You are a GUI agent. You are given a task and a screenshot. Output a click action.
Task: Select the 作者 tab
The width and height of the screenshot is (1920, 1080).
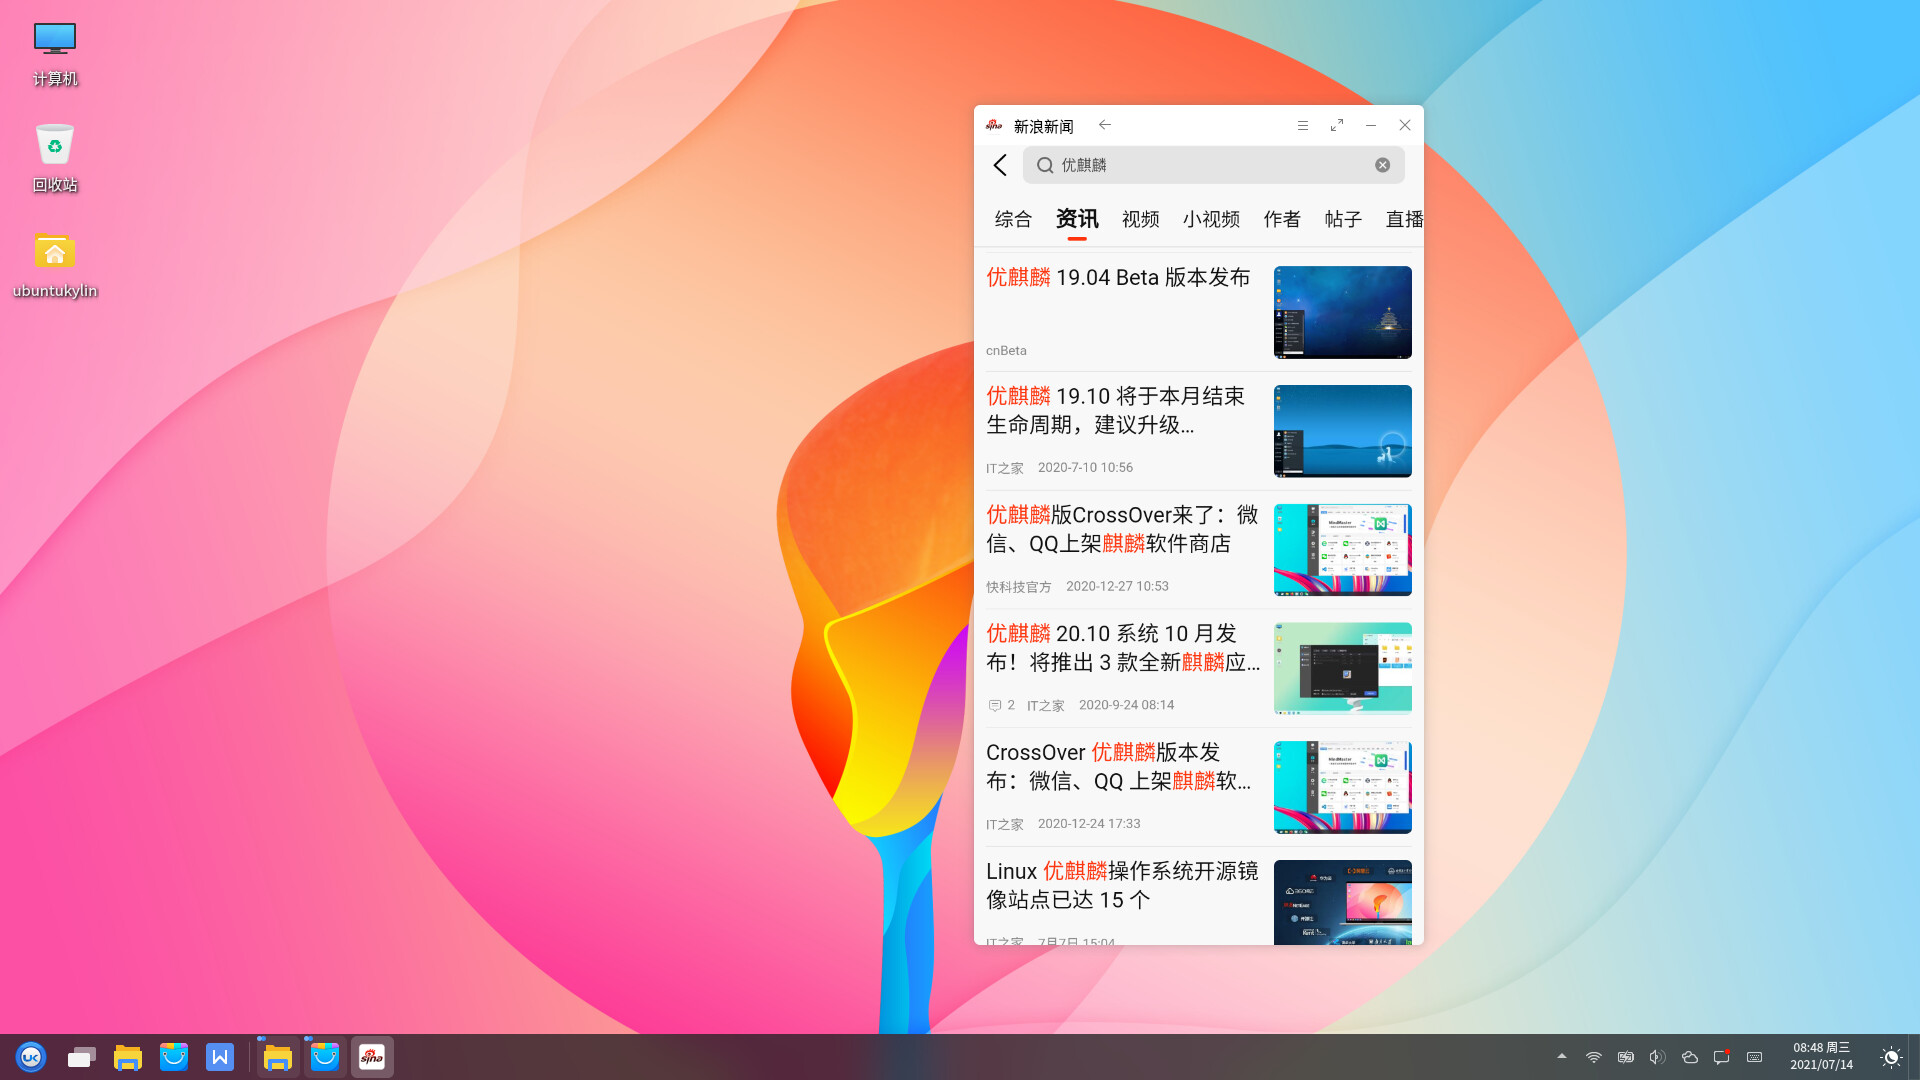point(1282,219)
